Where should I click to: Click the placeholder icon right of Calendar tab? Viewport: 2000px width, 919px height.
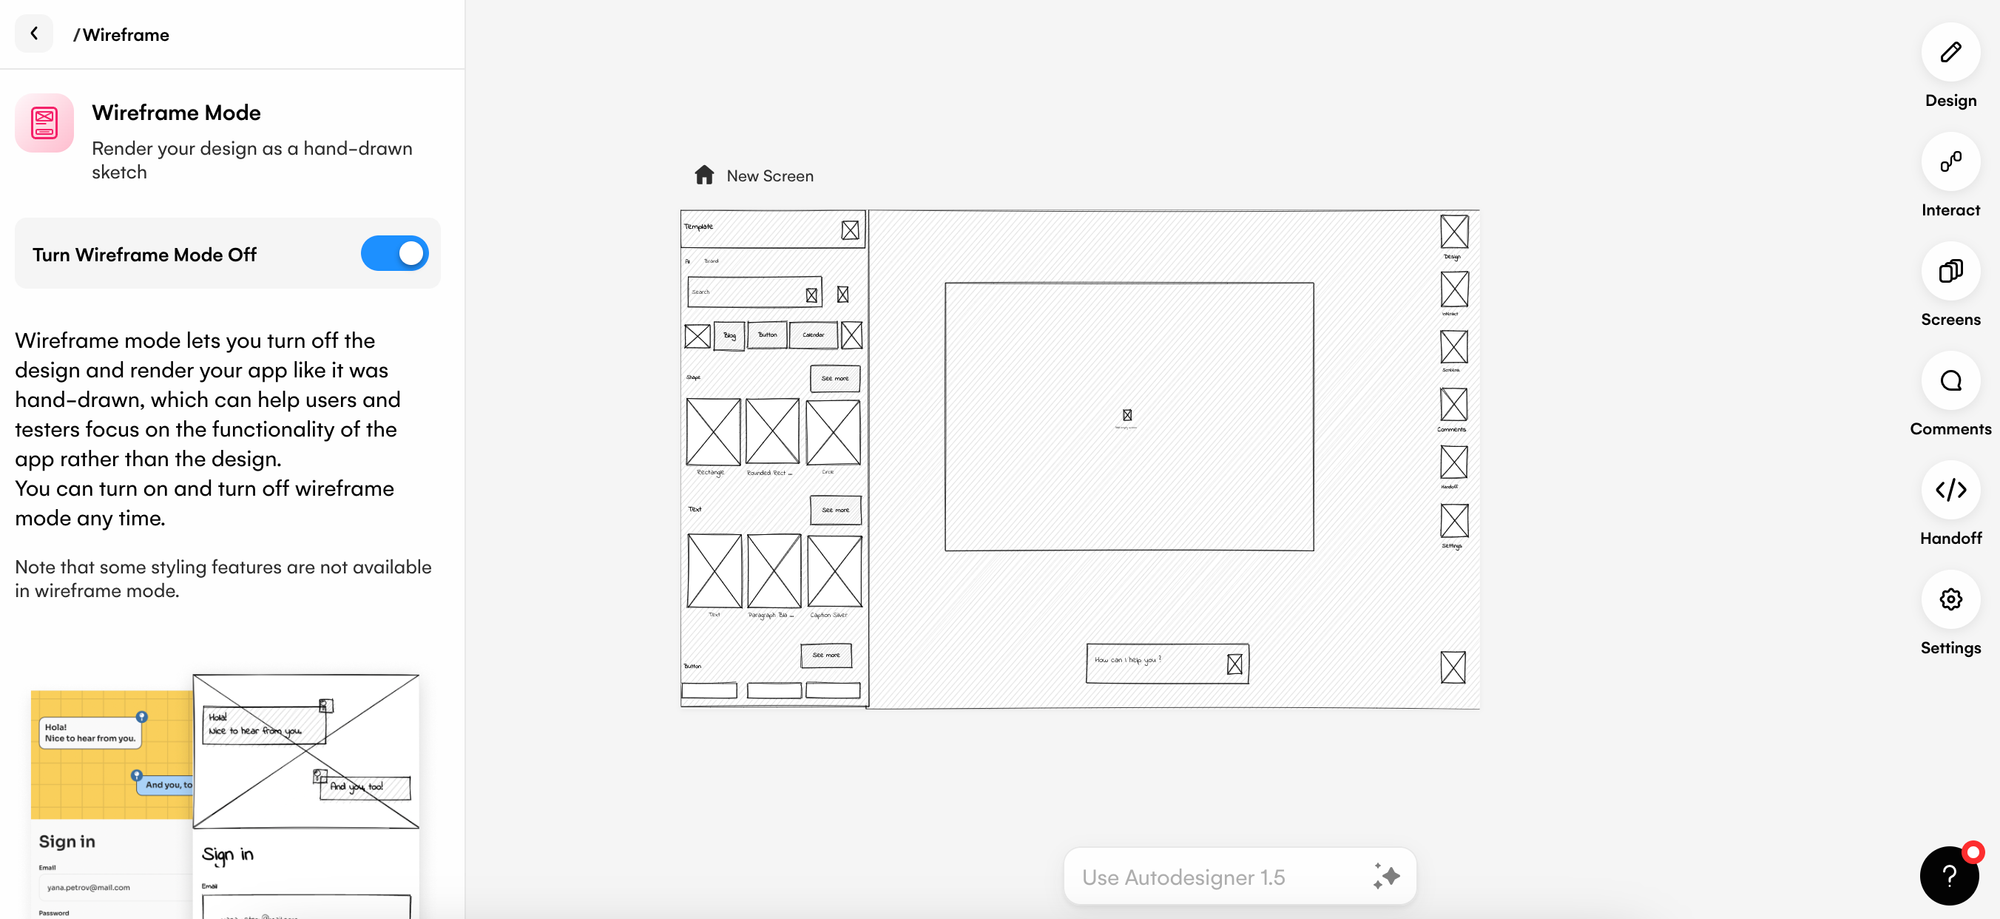pyautogui.click(x=851, y=335)
